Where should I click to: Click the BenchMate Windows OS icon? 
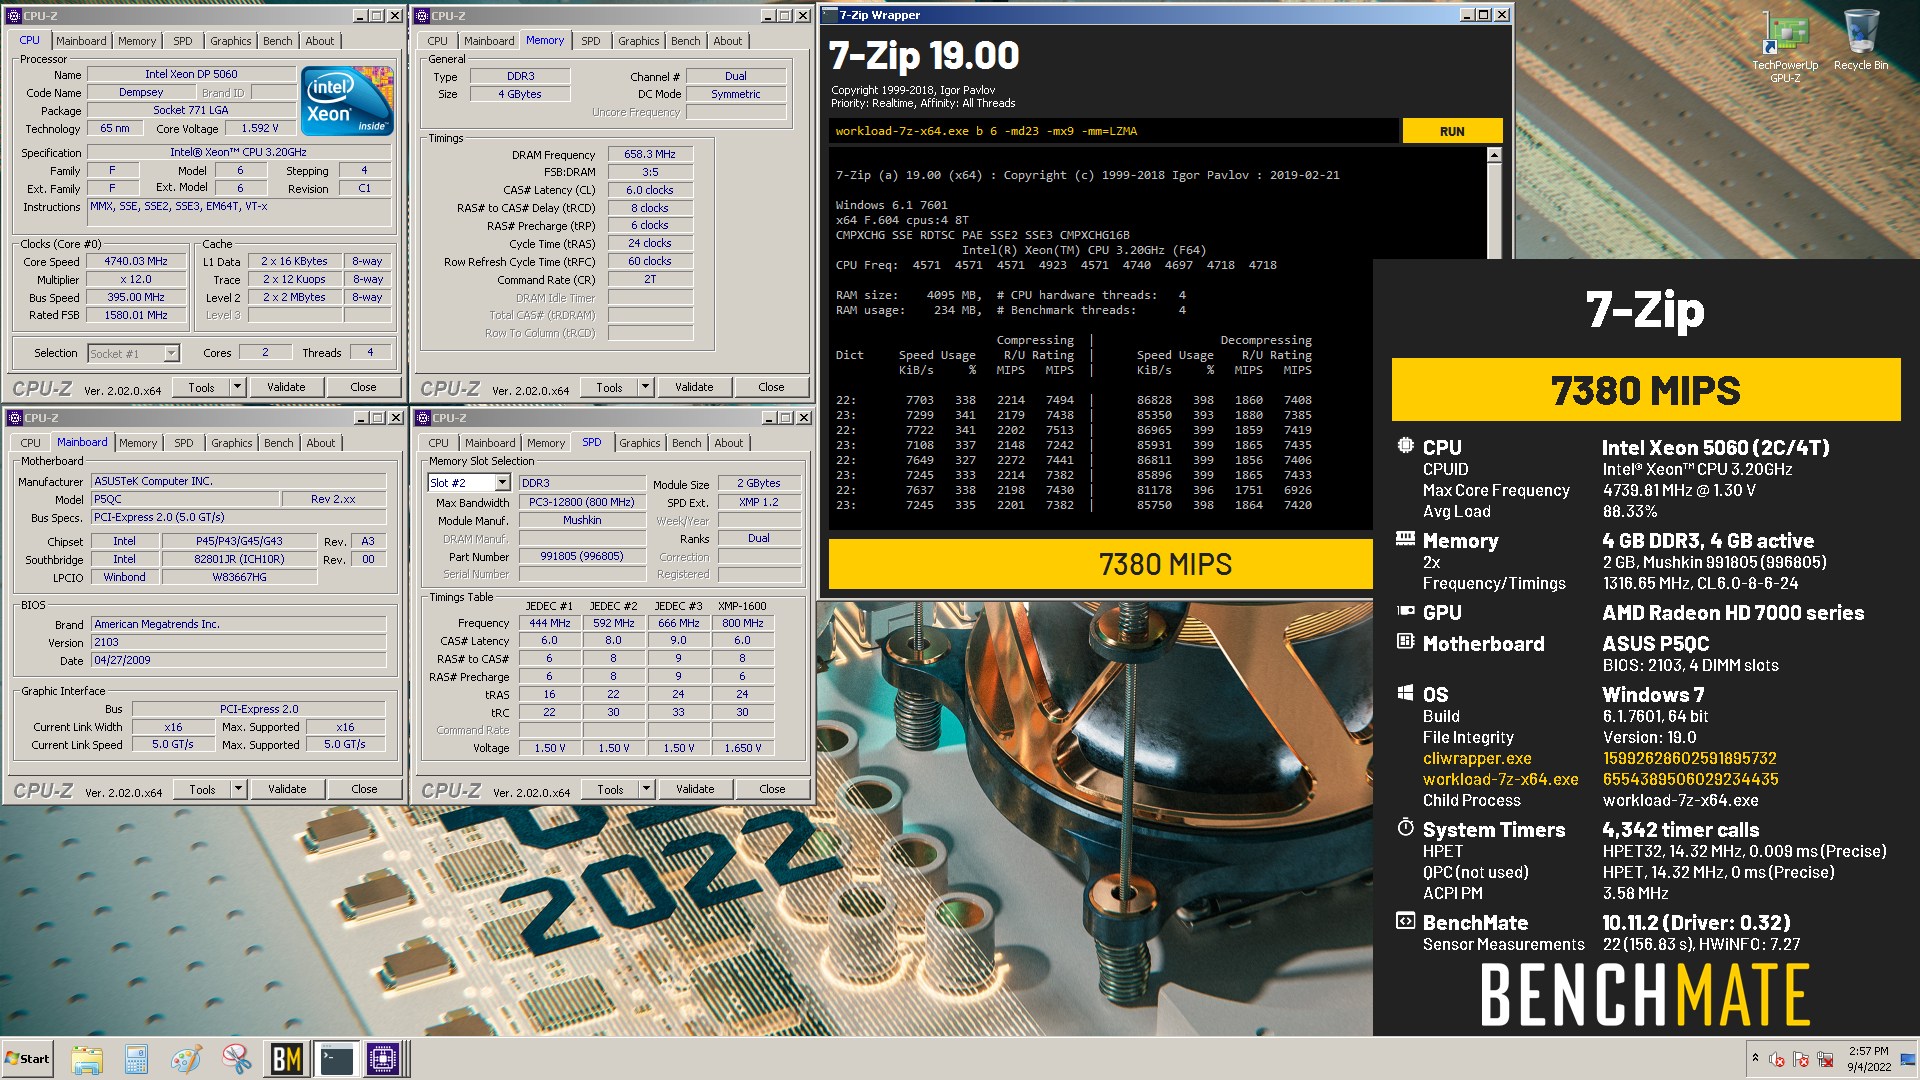click(x=1405, y=693)
